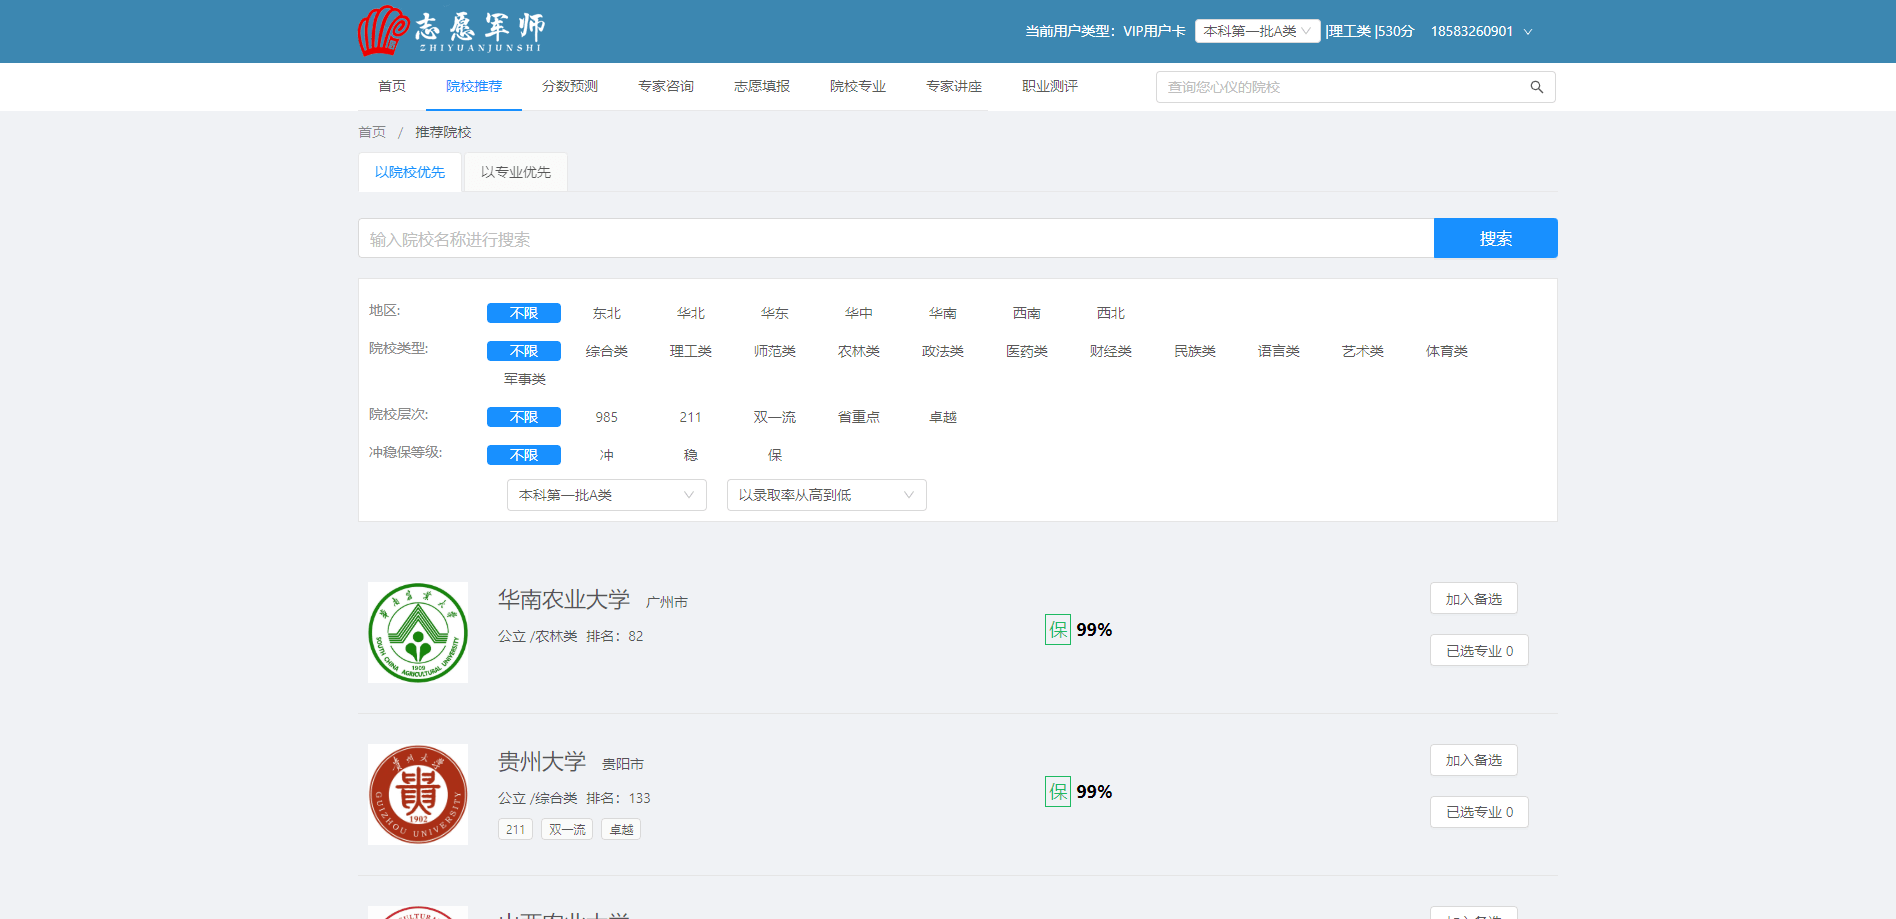Open 分数预测 navigation item
The height and width of the screenshot is (919, 1896).
tap(570, 86)
